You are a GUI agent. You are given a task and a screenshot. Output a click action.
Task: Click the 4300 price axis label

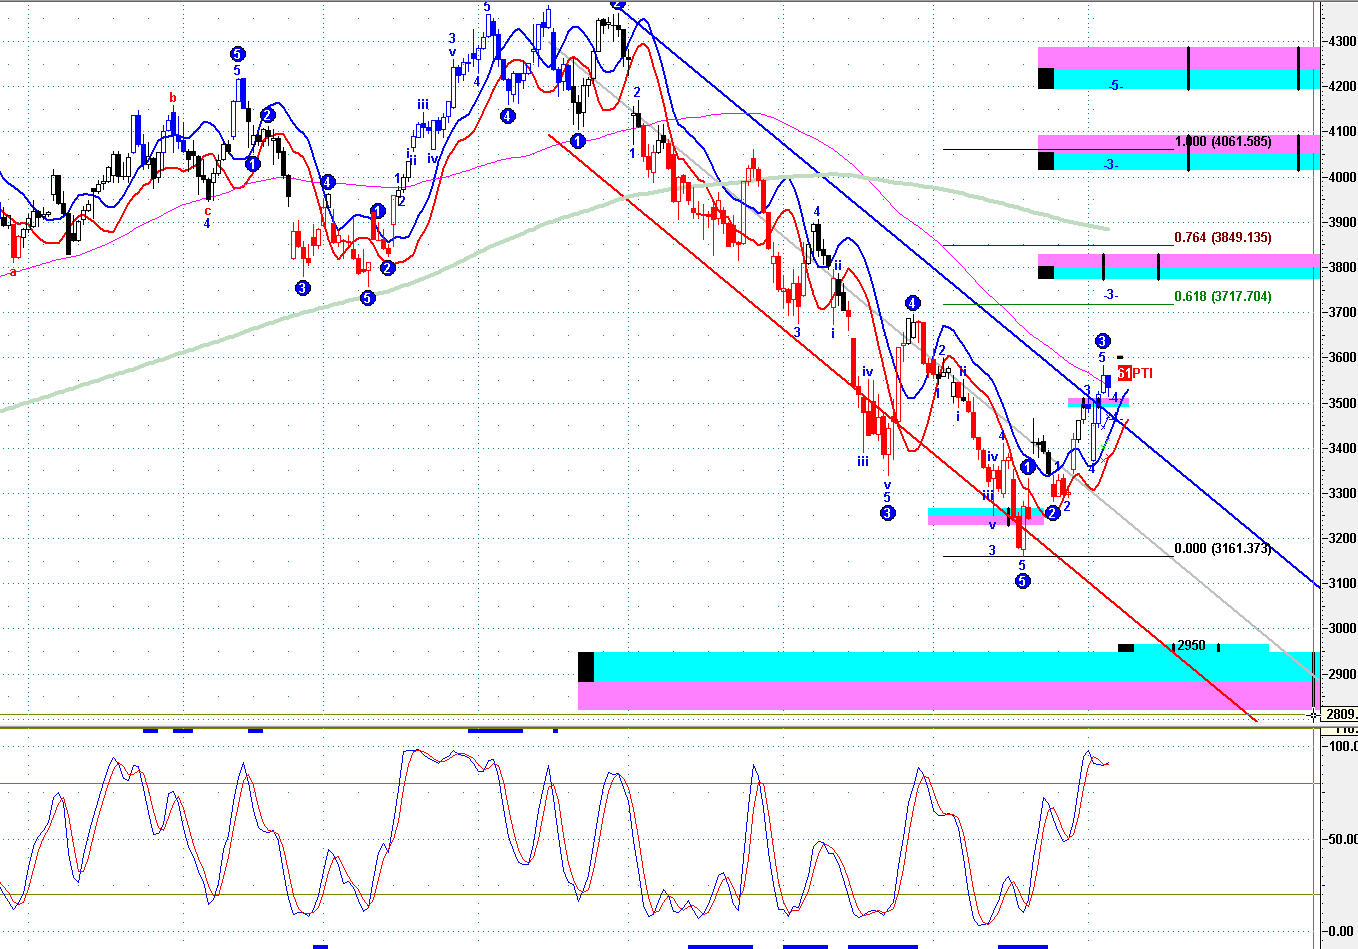pyautogui.click(x=1342, y=41)
